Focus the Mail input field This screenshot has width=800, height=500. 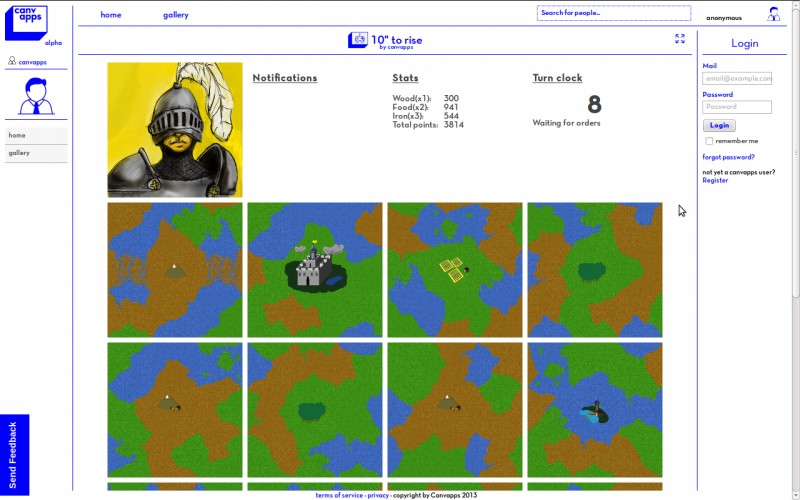click(737, 78)
